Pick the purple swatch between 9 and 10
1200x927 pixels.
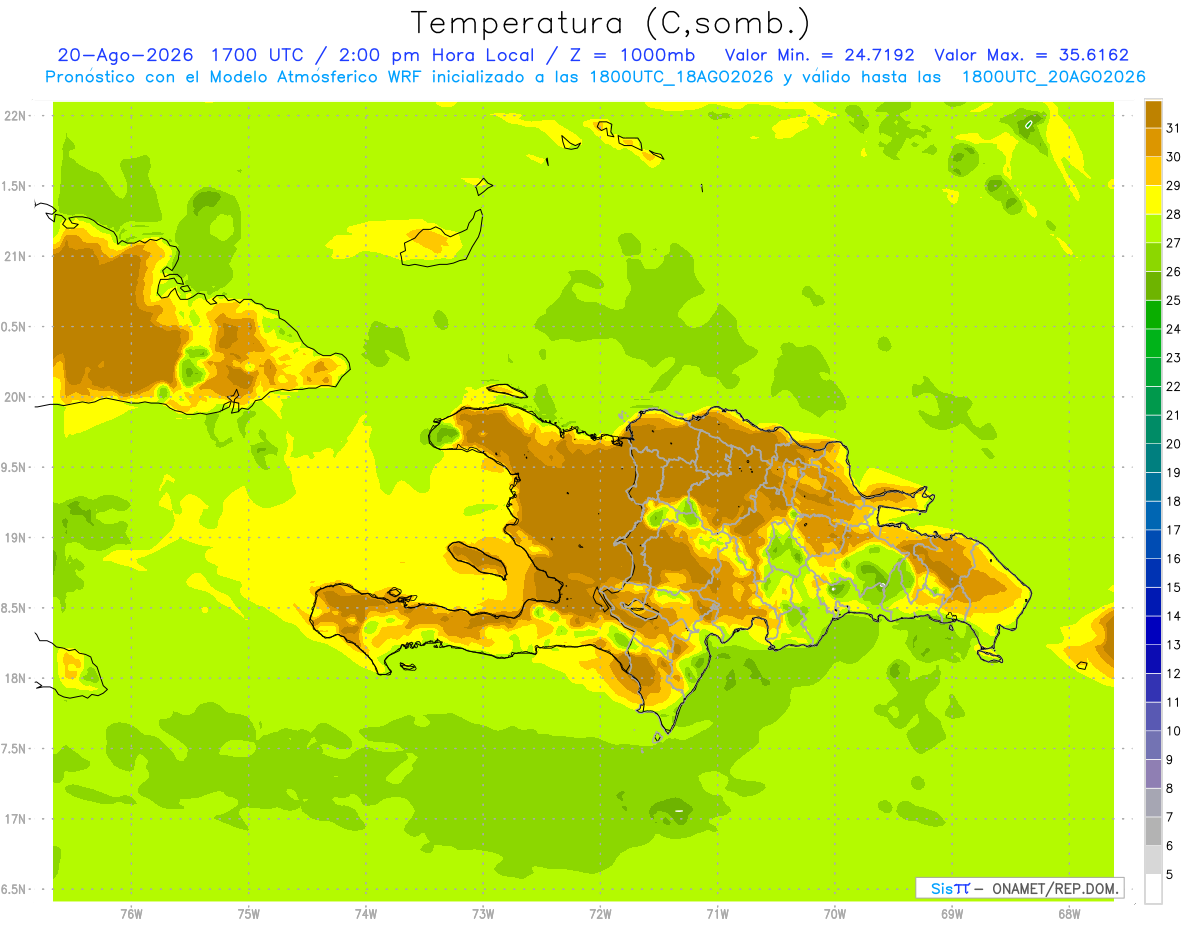point(1153,745)
